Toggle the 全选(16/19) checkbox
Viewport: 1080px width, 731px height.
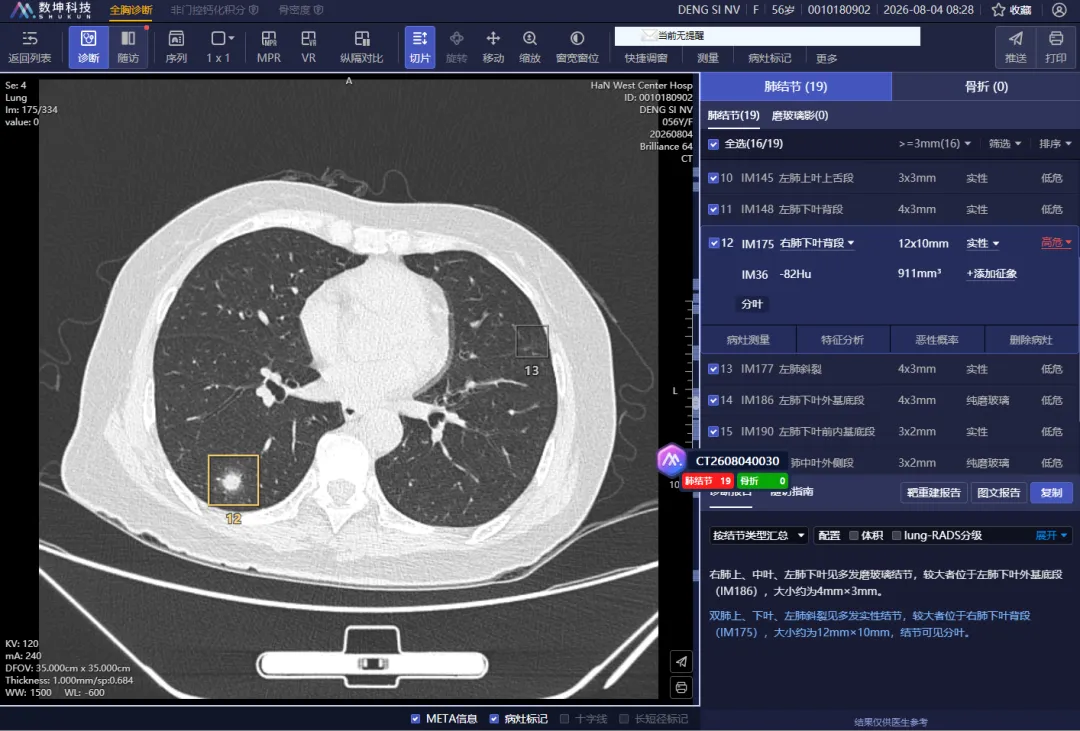click(x=714, y=144)
